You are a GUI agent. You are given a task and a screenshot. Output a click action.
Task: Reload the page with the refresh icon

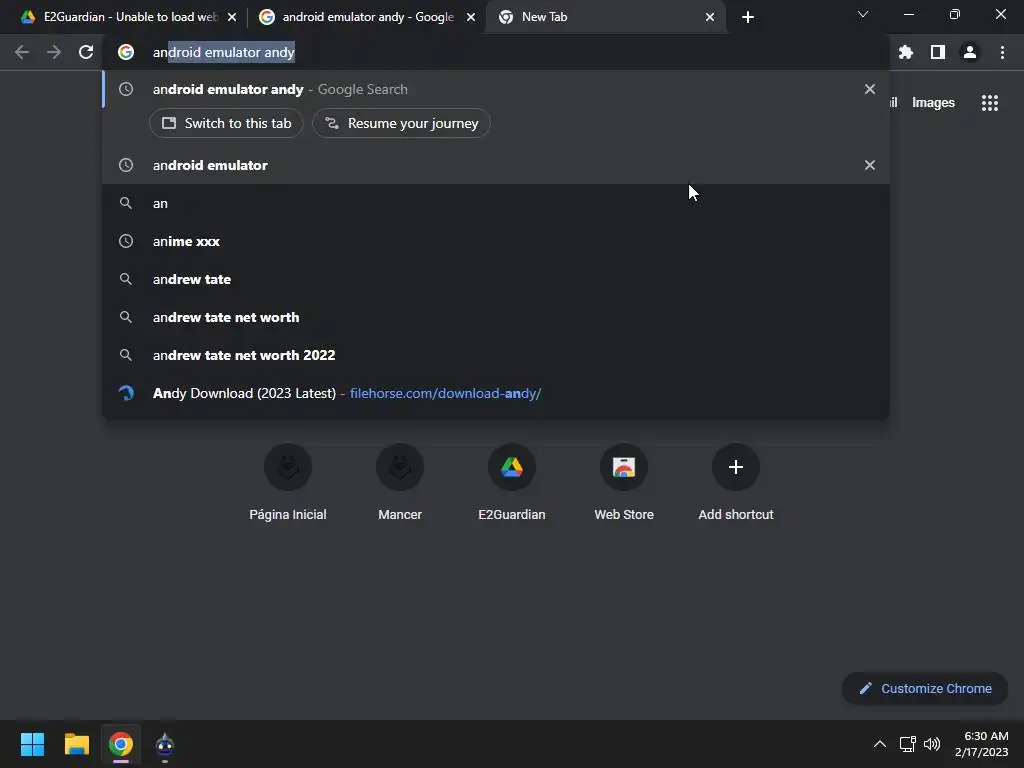coord(86,52)
